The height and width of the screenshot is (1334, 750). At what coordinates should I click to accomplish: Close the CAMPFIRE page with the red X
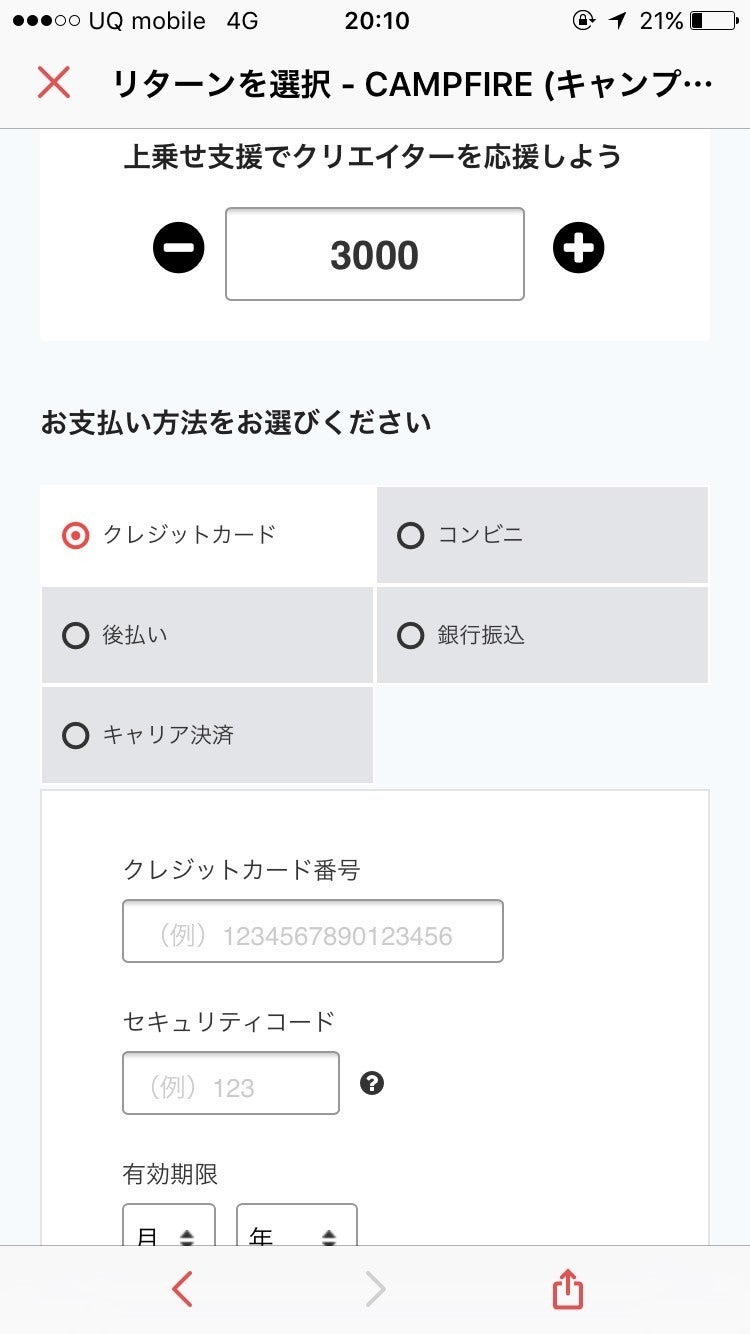click(x=54, y=83)
